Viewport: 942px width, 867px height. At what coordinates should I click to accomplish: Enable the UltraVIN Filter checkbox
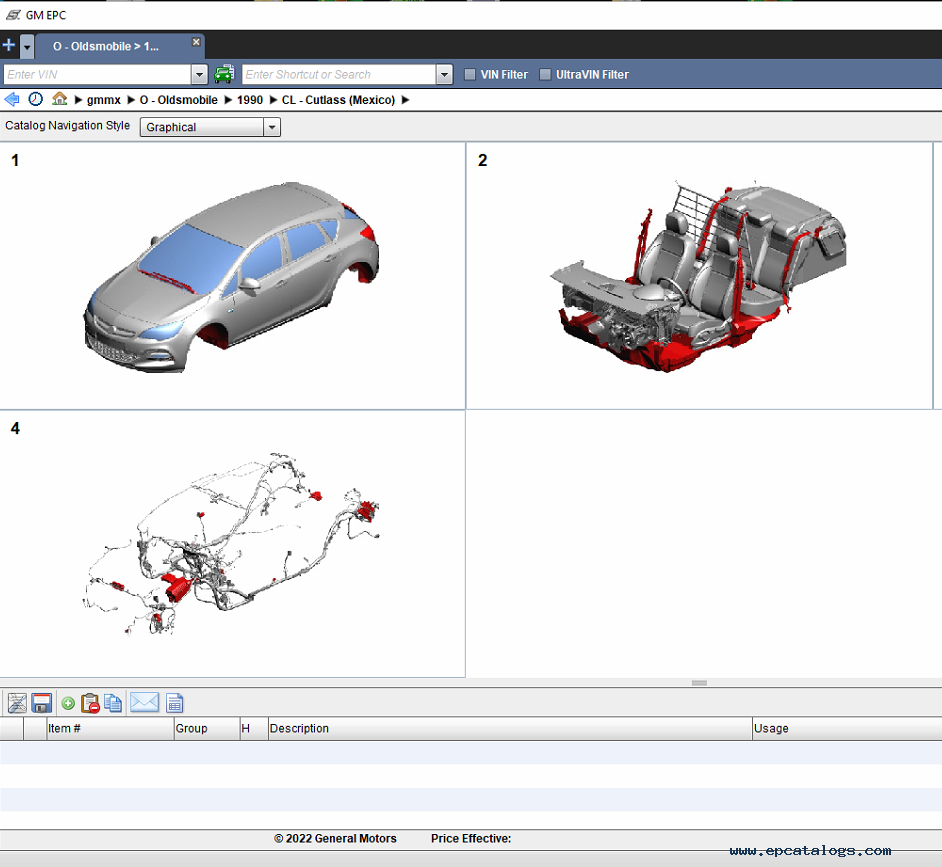coord(545,74)
